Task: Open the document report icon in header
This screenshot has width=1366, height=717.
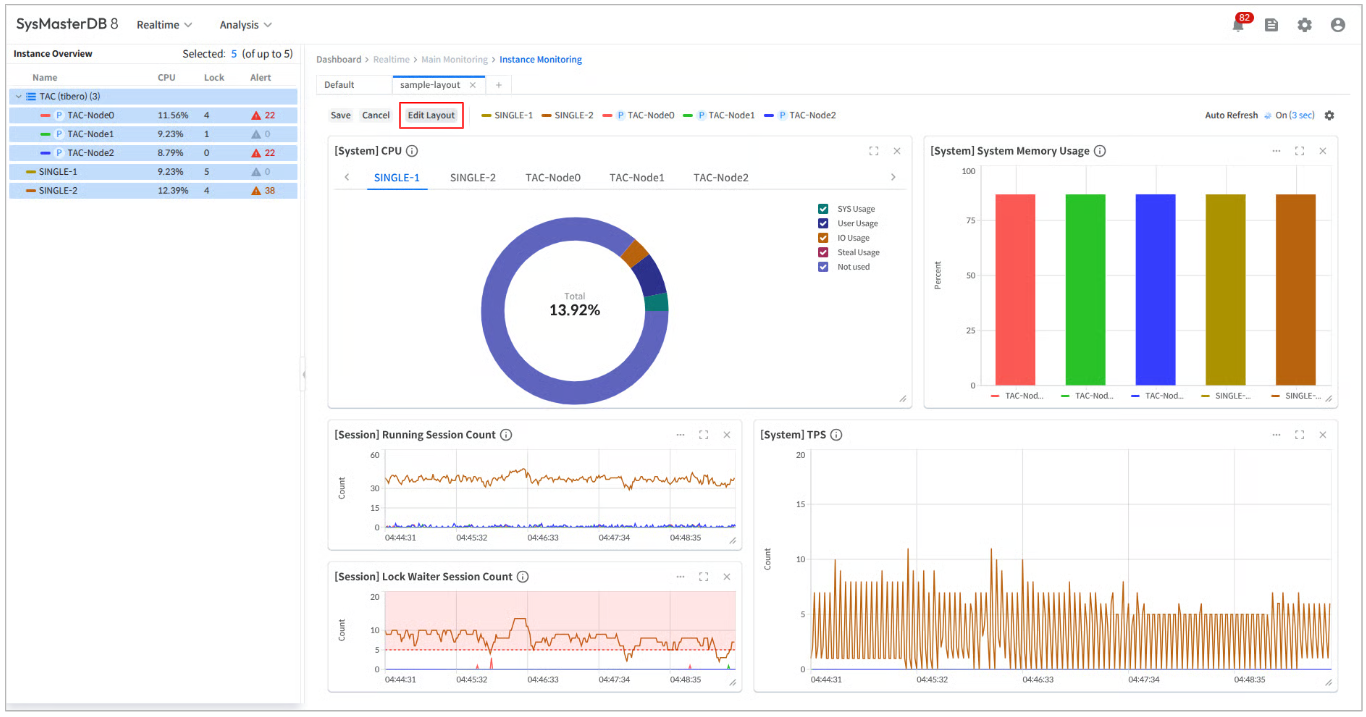Action: [x=1271, y=25]
